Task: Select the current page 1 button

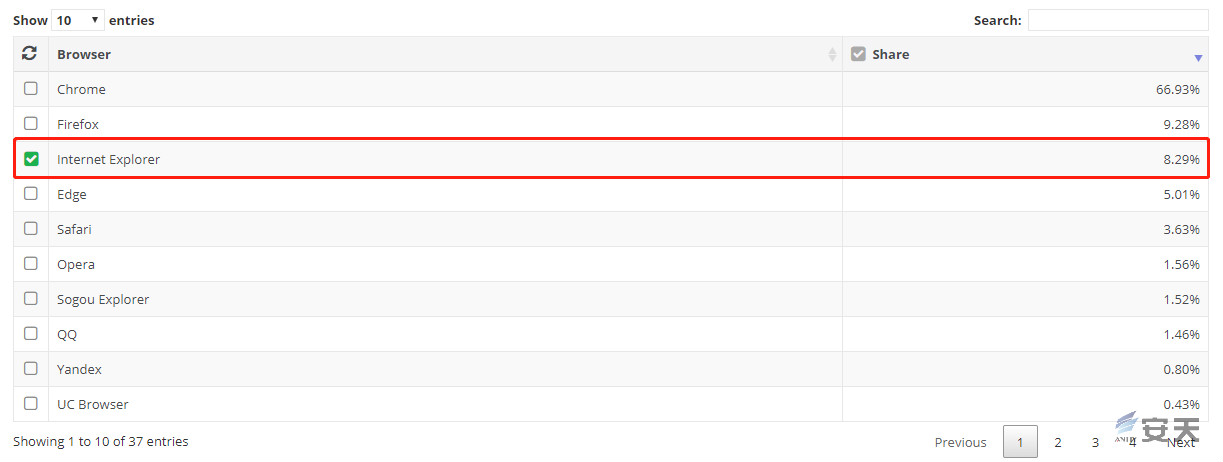Action: 1020,442
